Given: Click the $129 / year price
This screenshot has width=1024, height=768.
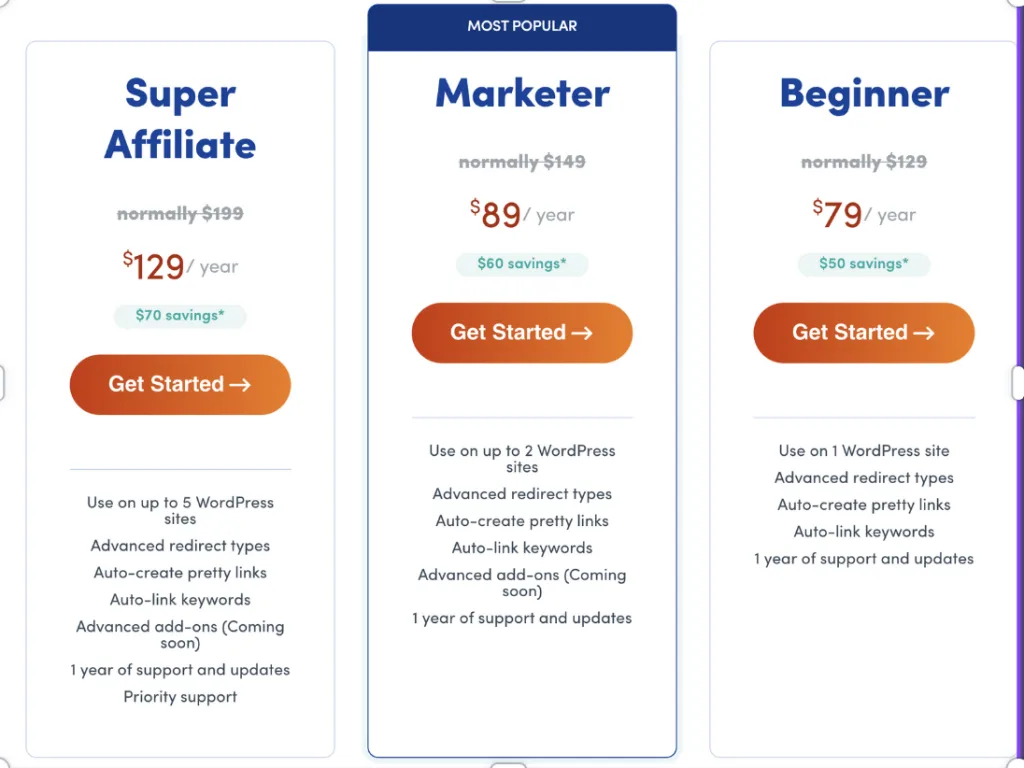Looking at the screenshot, I should click(x=180, y=266).
